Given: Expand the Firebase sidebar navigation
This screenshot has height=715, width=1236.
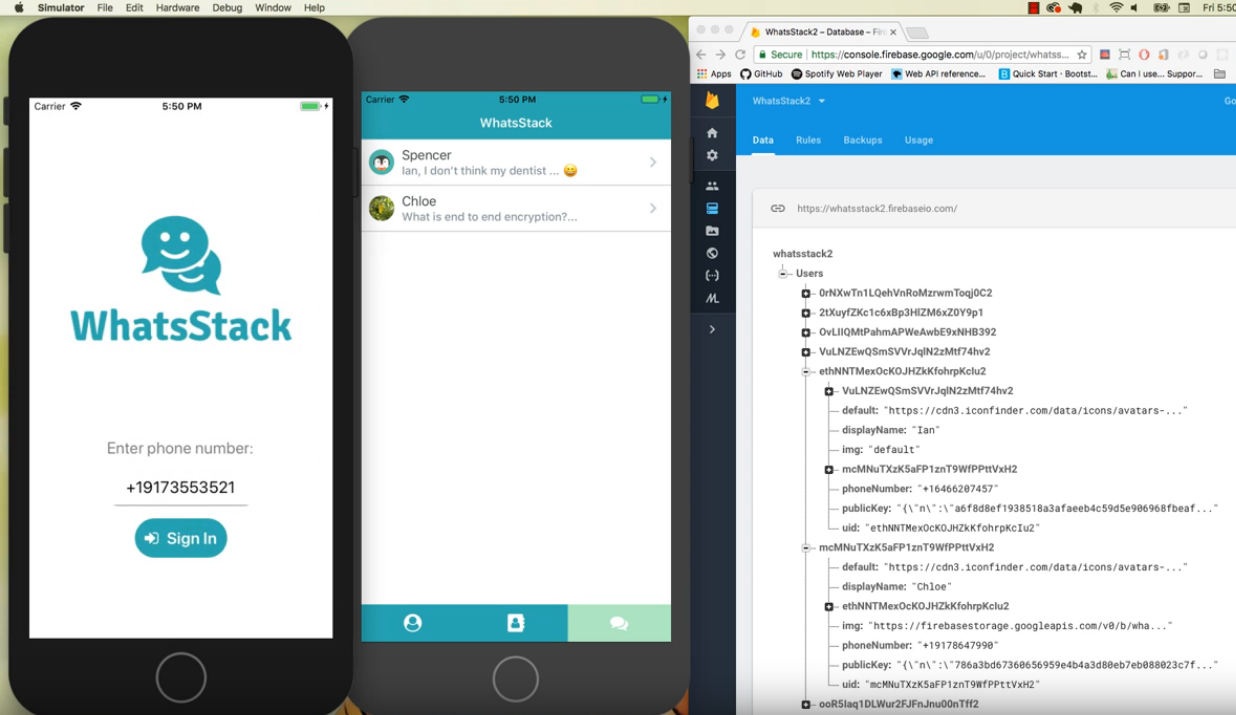Looking at the screenshot, I should 712,329.
